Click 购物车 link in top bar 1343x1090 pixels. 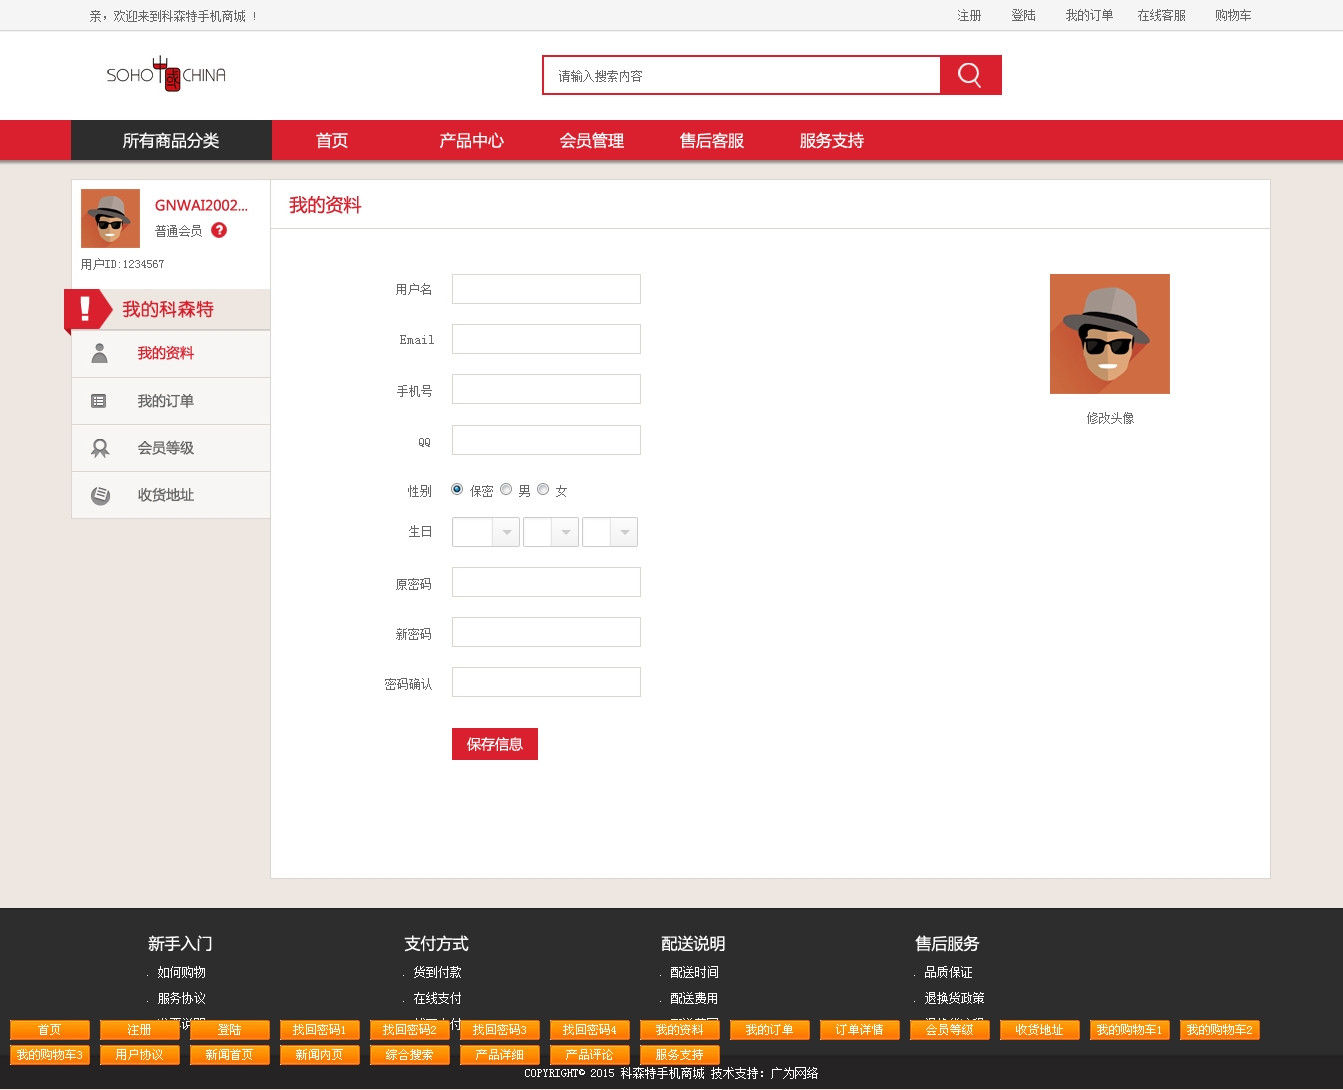pos(1233,15)
